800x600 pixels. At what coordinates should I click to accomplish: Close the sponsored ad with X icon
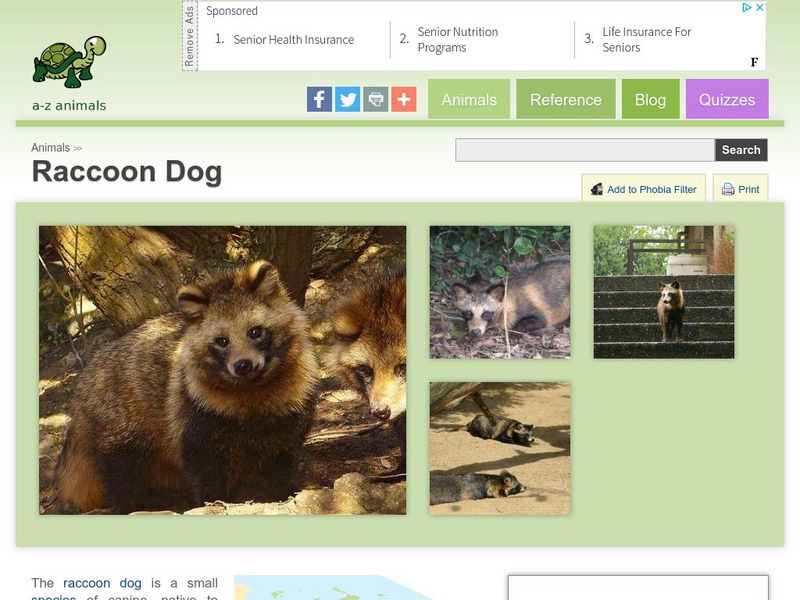[x=760, y=7]
